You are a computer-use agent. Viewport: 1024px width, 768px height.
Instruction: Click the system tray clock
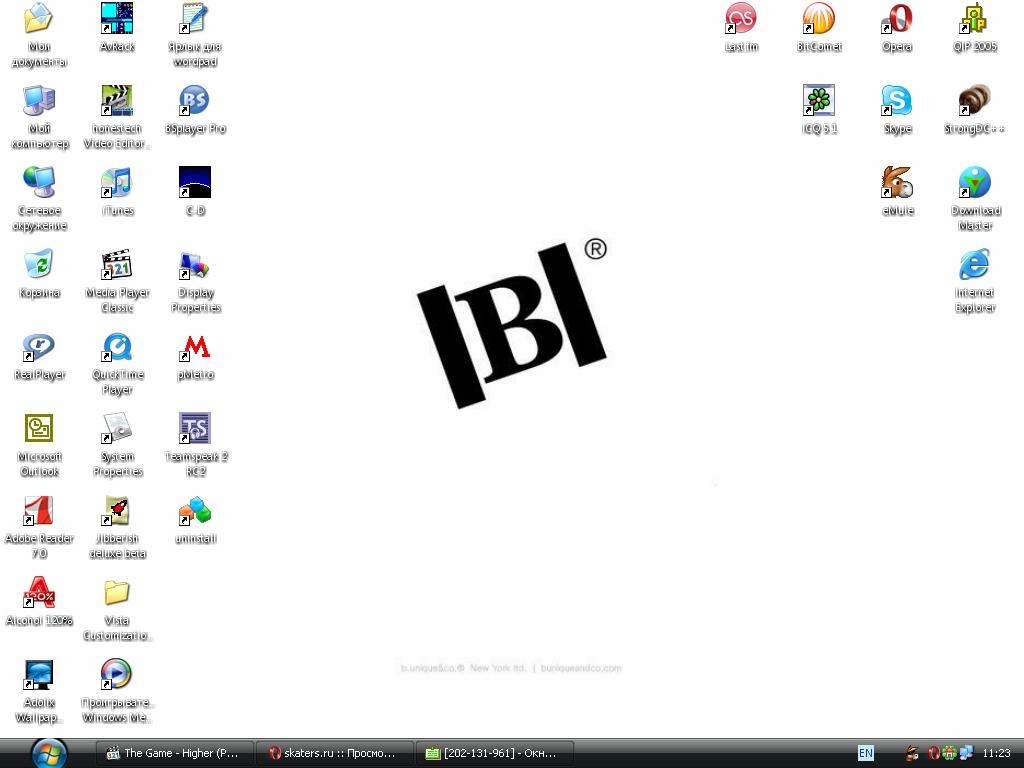coord(996,753)
